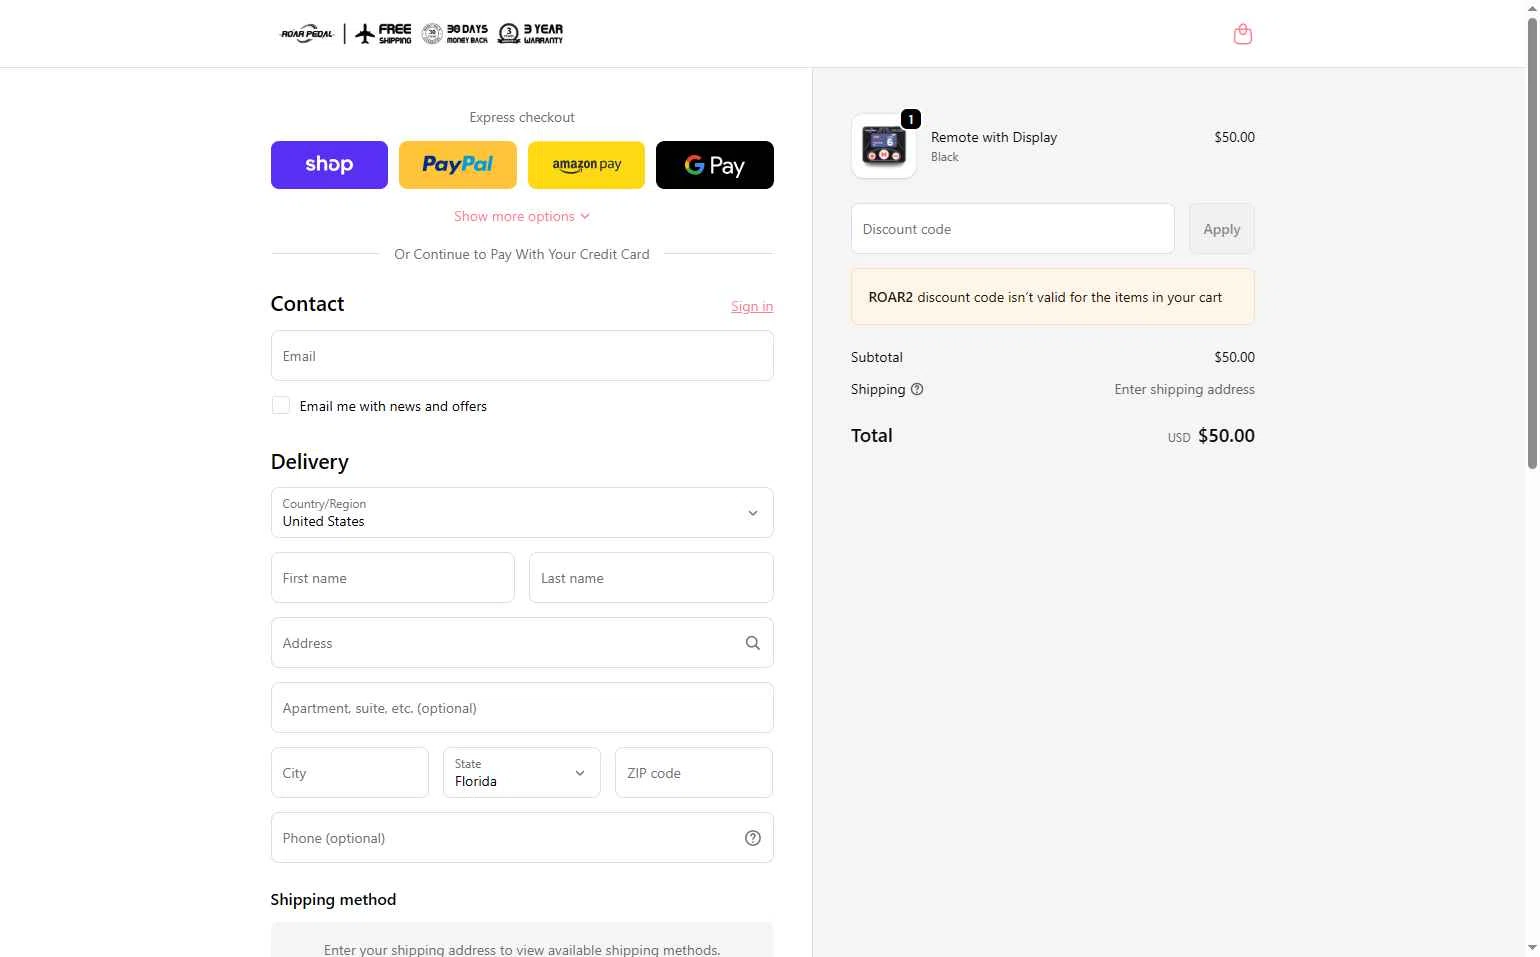Click the Remote with Display product thumbnail
The image size is (1540, 957).
[884, 146]
